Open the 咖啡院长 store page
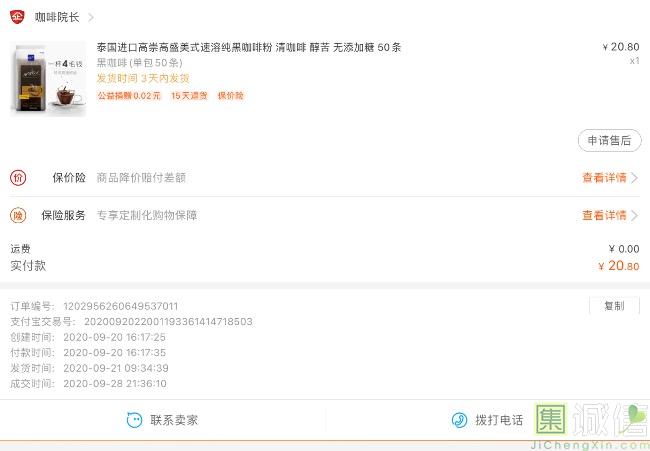The width and height of the screenshot is (650, 451). coord(57,17)
